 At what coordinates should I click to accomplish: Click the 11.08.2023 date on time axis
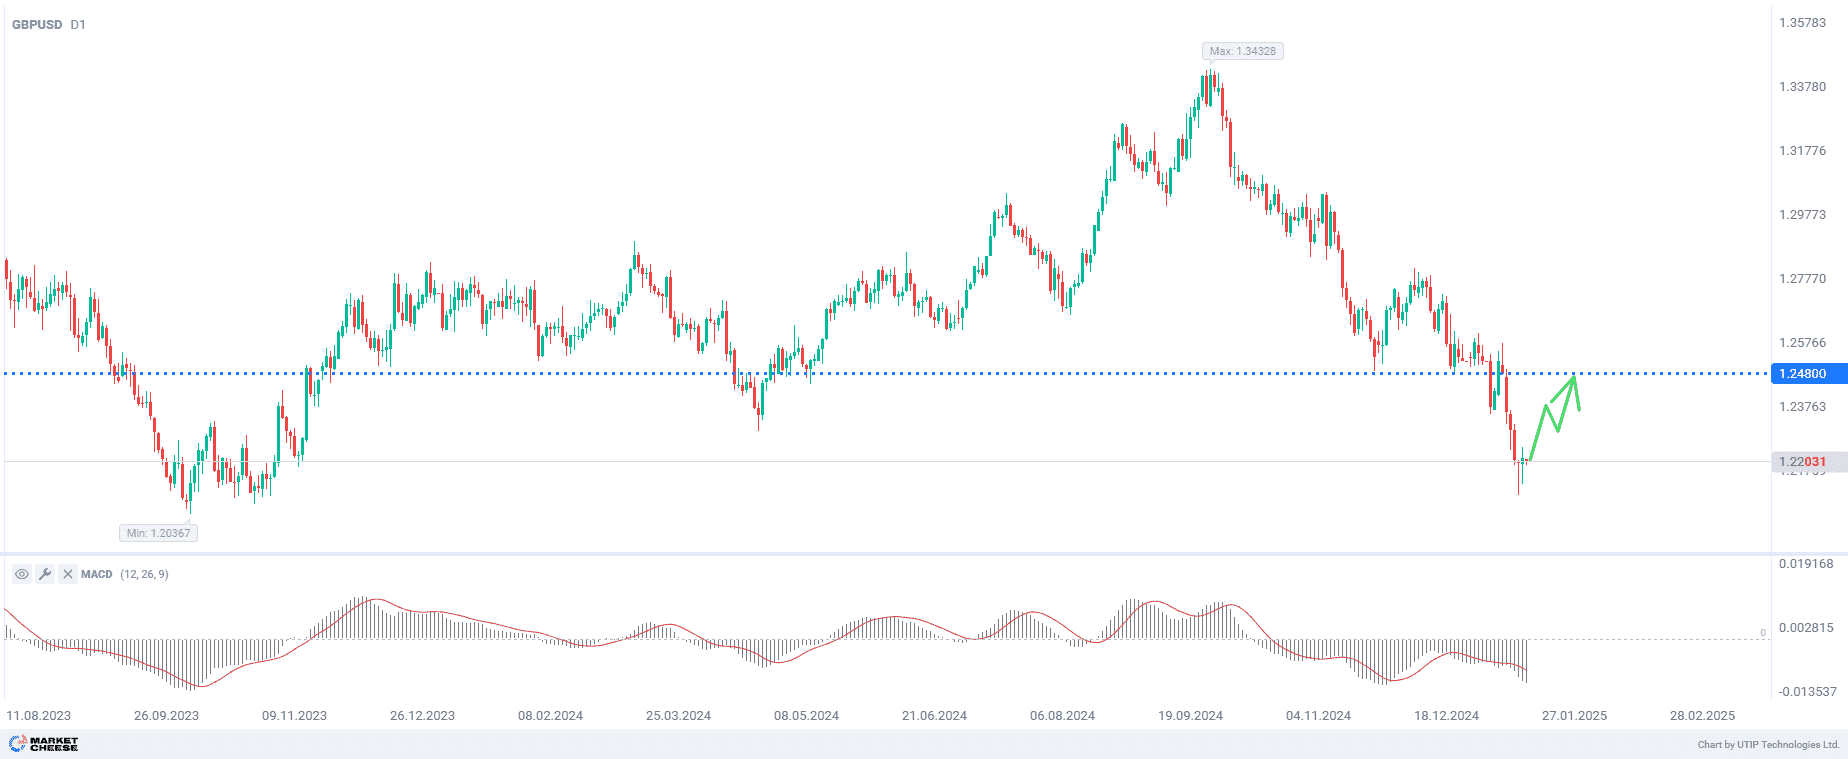coord(39,715)
